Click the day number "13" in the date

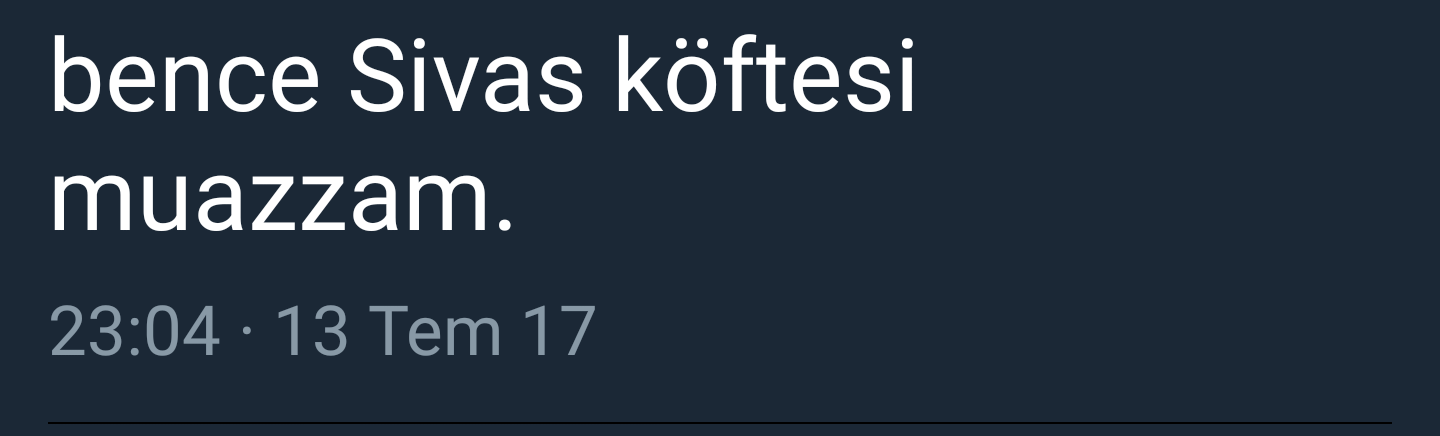point(312,333)
